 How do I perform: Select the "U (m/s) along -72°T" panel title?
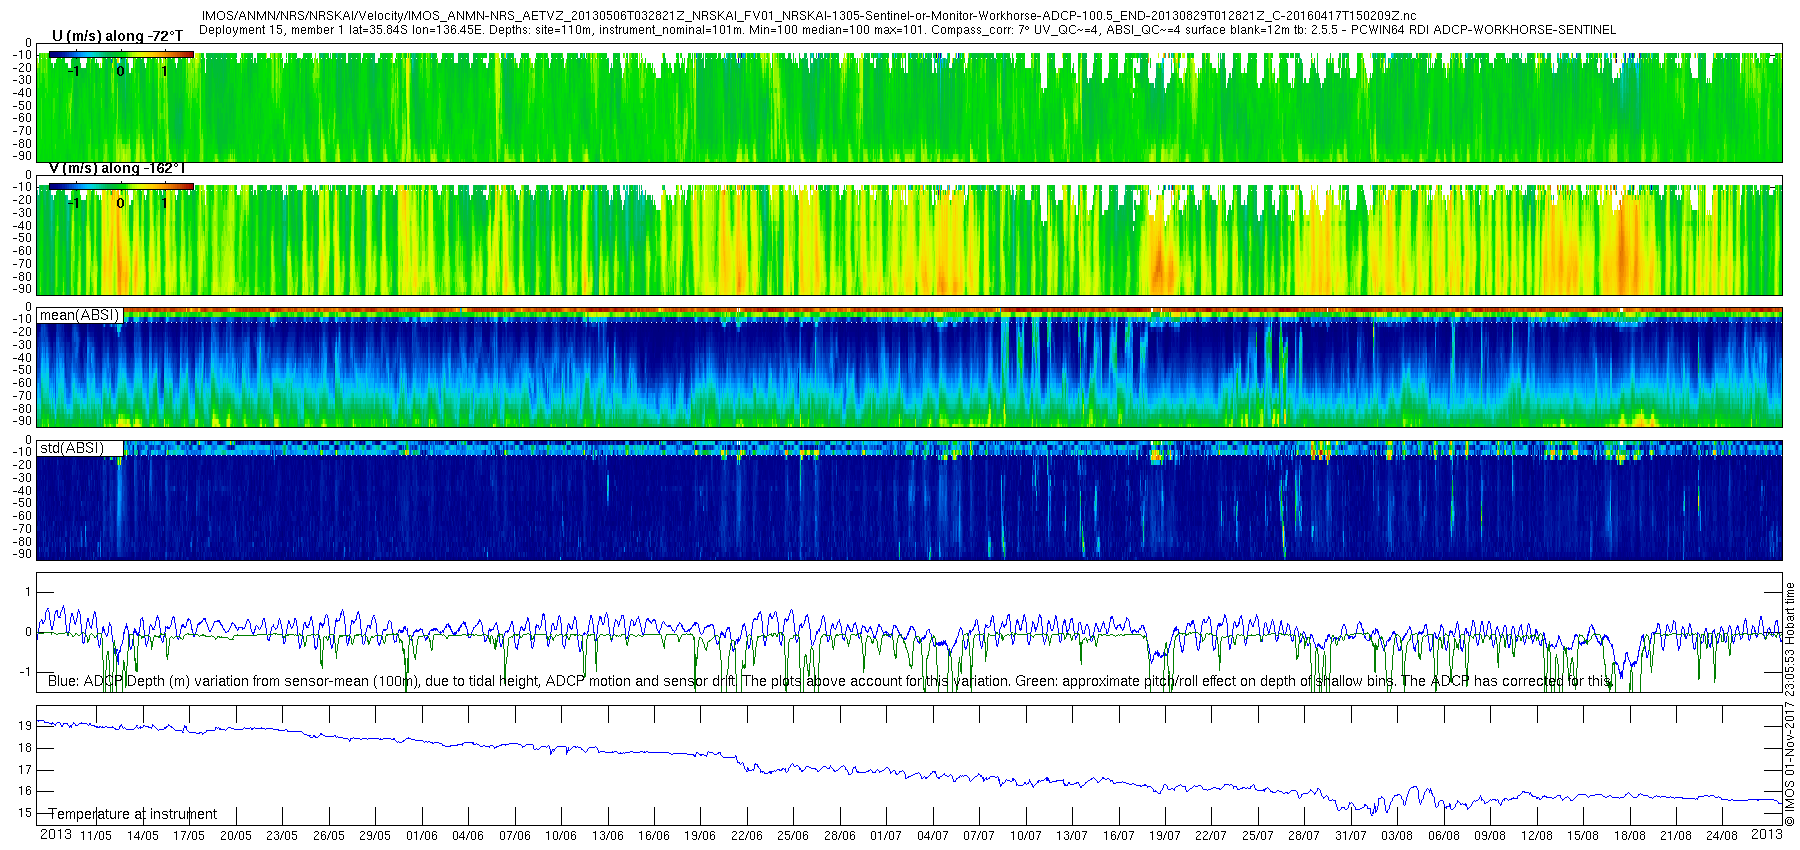tap(117, 36)
